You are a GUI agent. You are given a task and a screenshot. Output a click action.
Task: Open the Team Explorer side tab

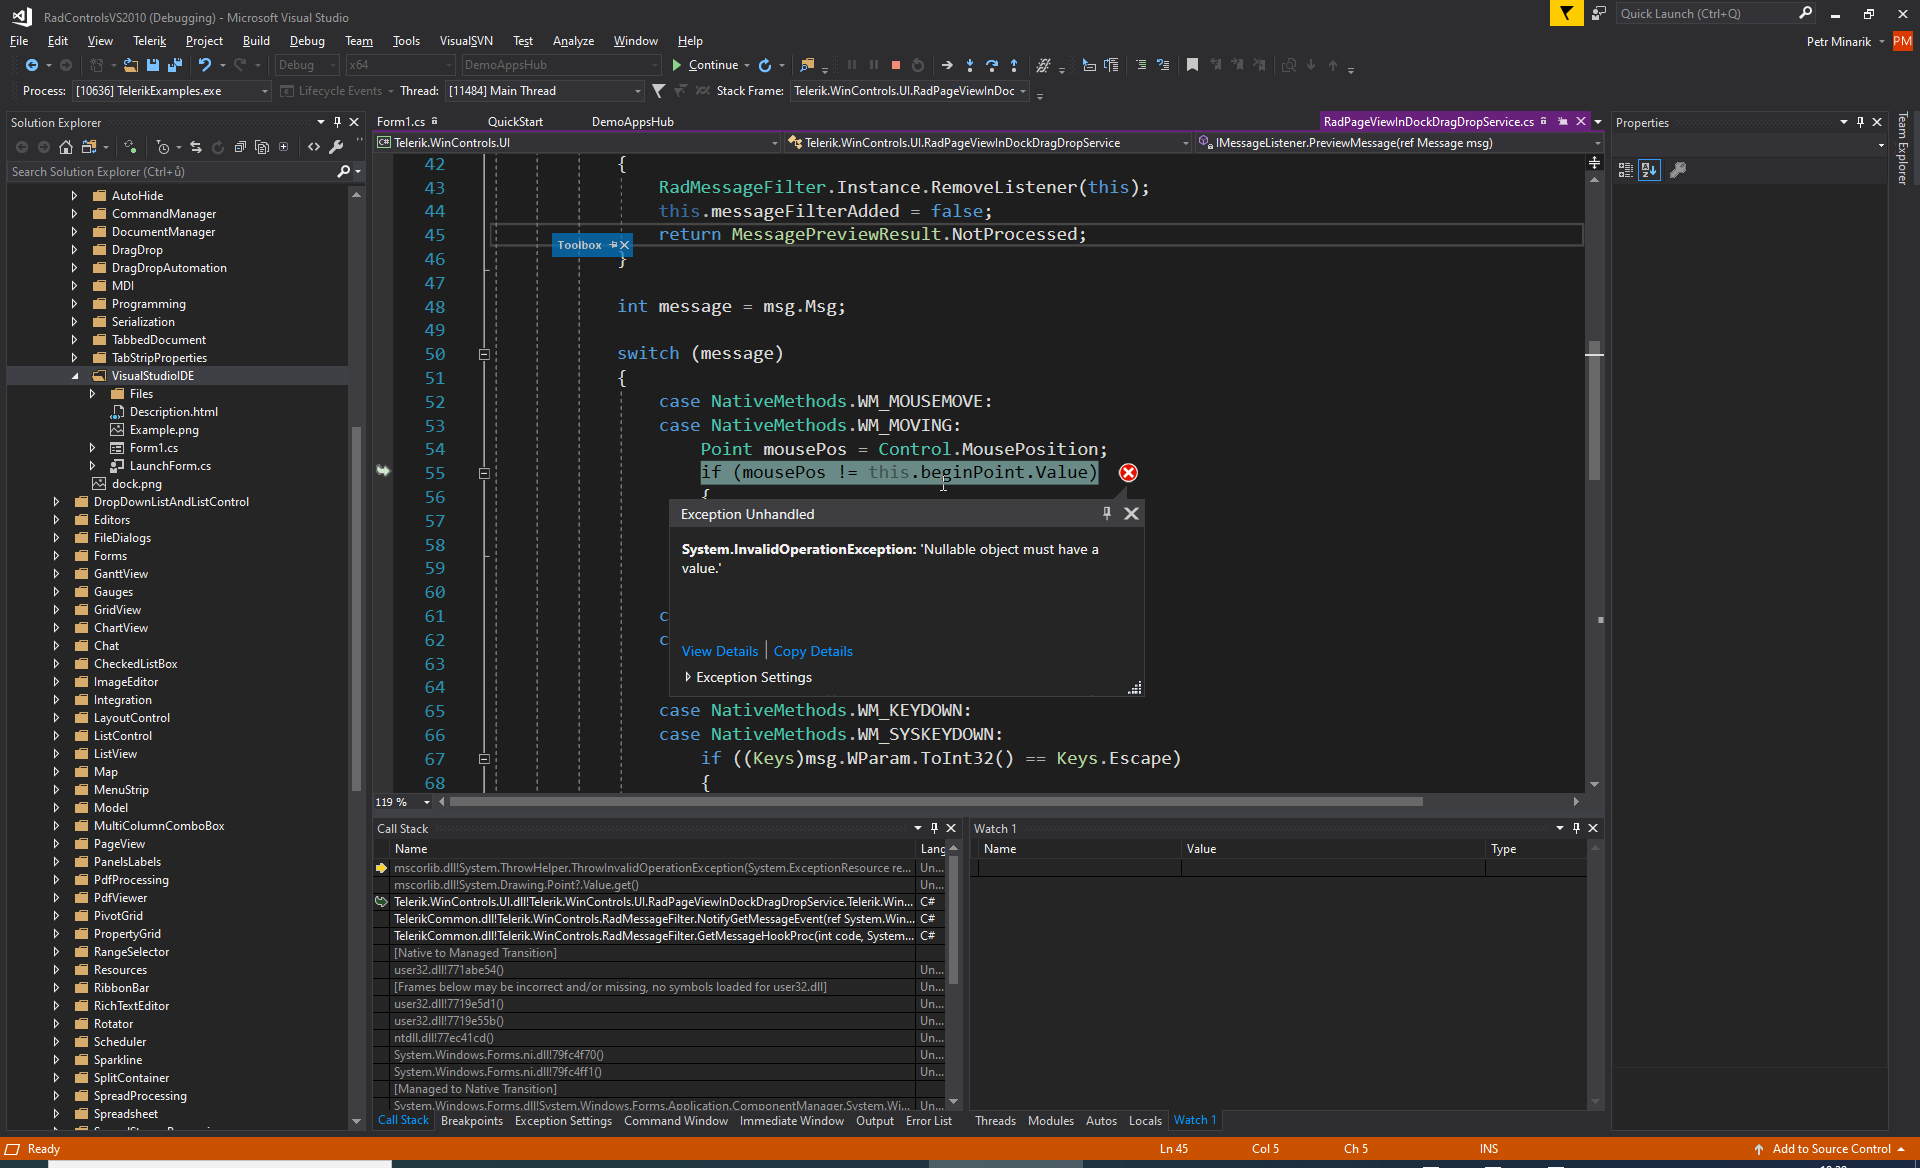[1903, 148]
